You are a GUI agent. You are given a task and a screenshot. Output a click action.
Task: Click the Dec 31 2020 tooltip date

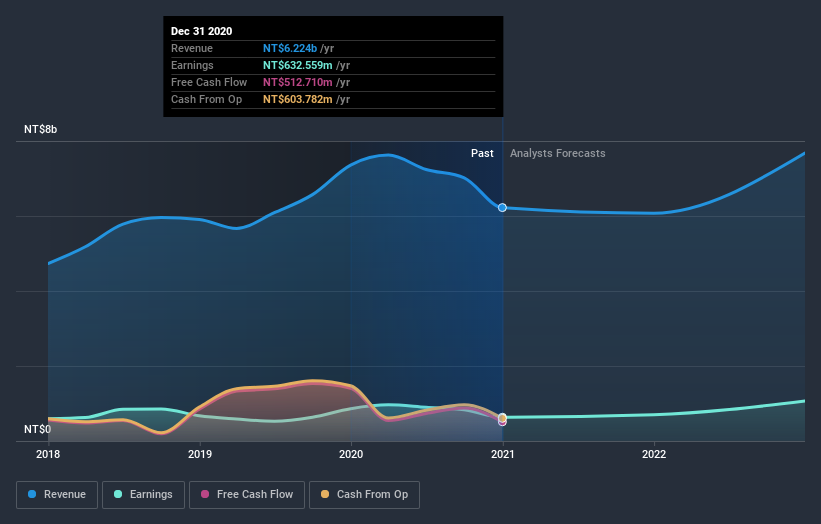pyautogui.click(x=202, y=31)
